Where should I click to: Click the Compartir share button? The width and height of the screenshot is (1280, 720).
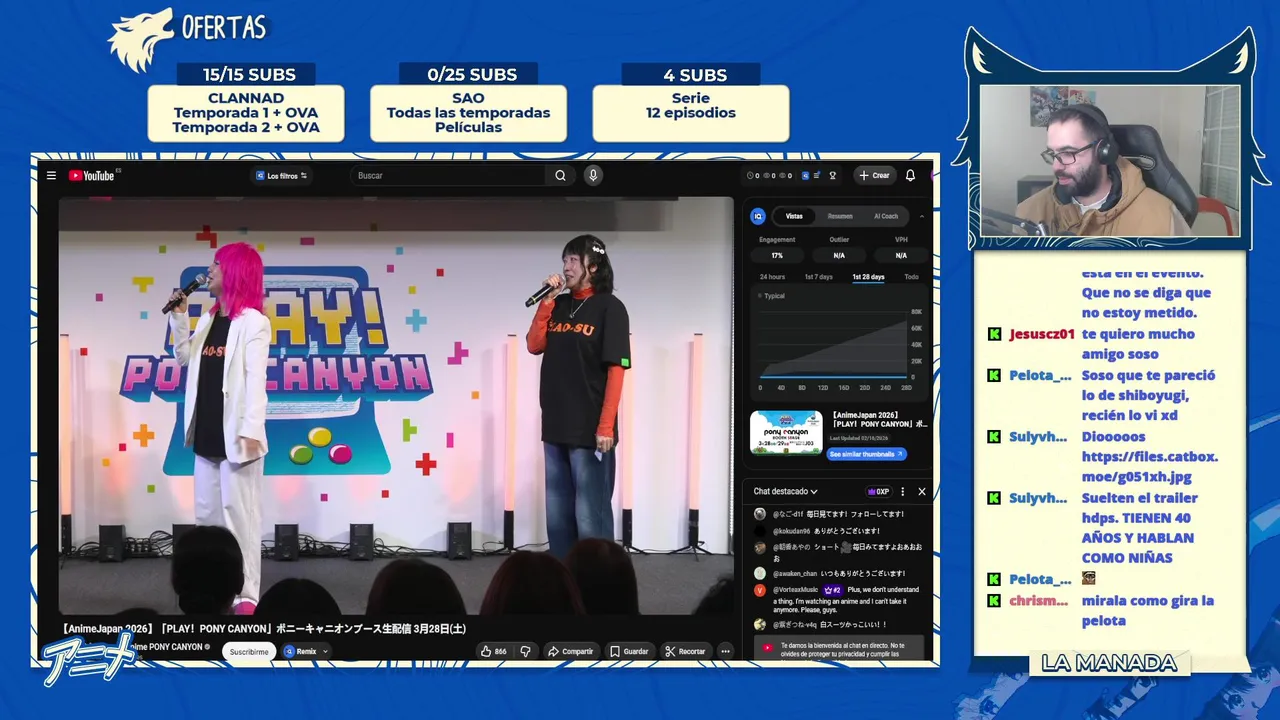click(x=570, y=651)
